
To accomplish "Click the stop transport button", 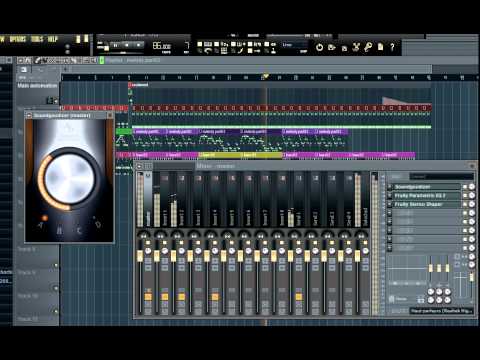I will click(x=127, y=45).
